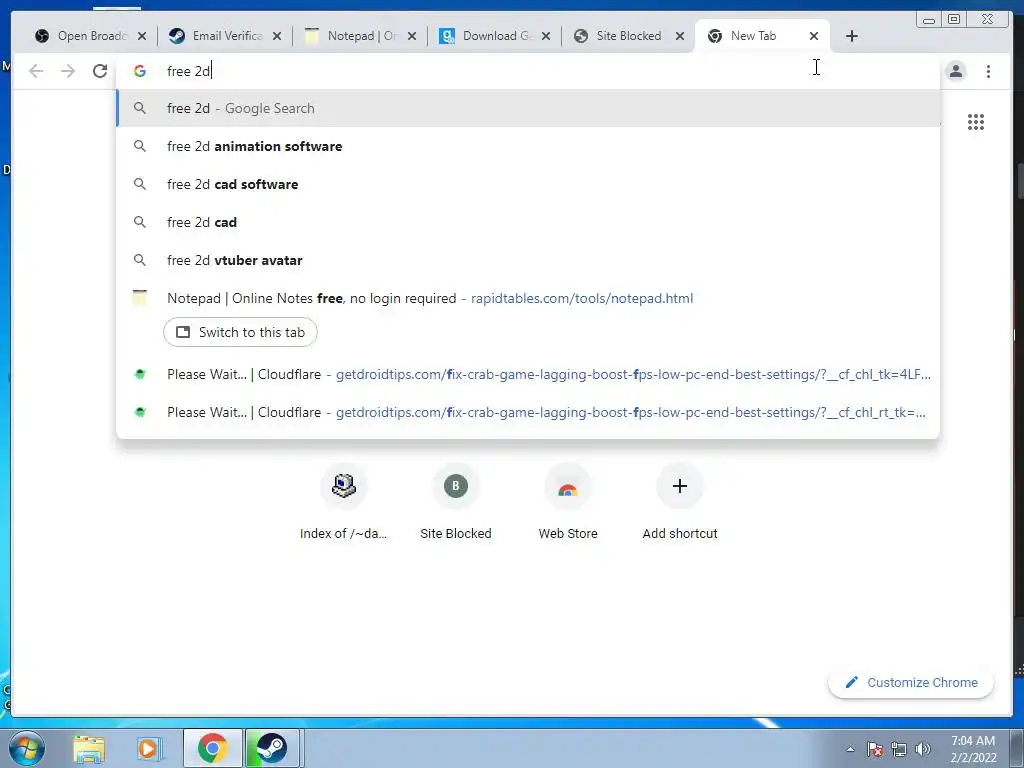Open a new tab with plus button
This screenshot has width=1024, height=768.
(852, 36)
